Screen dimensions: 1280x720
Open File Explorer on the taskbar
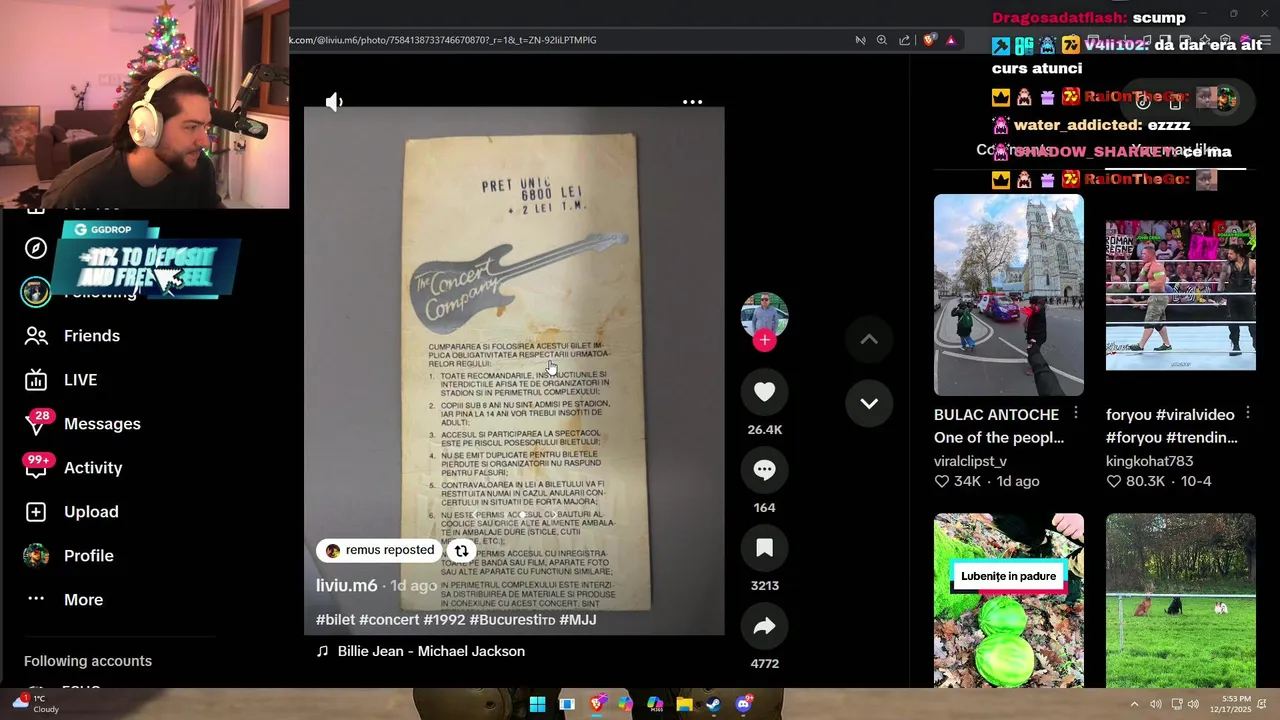684,705
